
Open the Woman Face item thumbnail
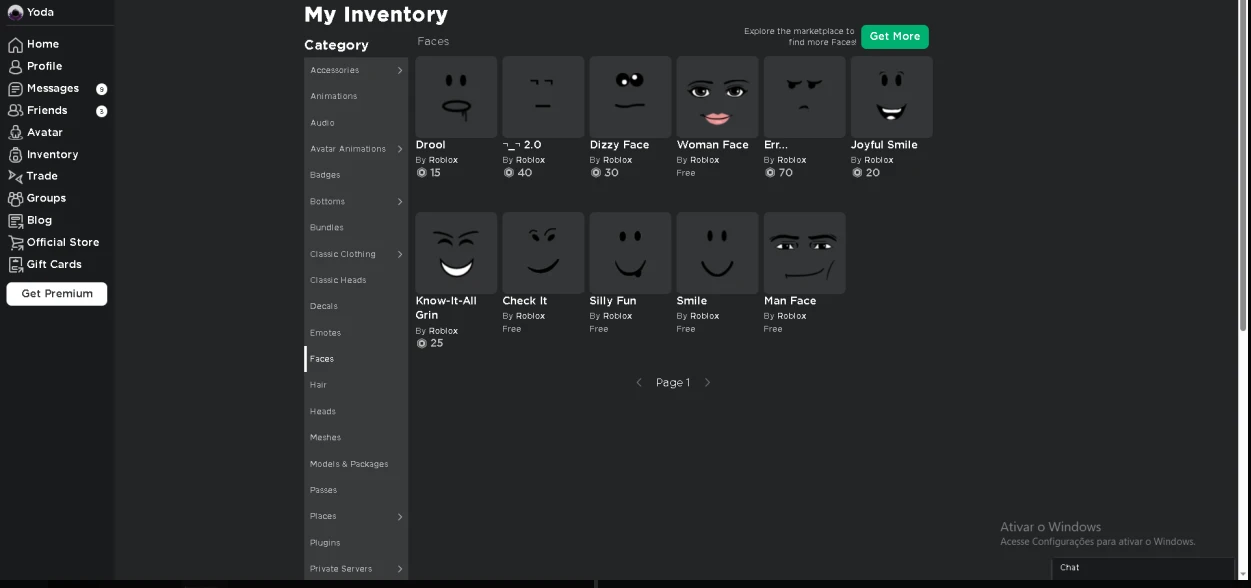click(717, 97)
